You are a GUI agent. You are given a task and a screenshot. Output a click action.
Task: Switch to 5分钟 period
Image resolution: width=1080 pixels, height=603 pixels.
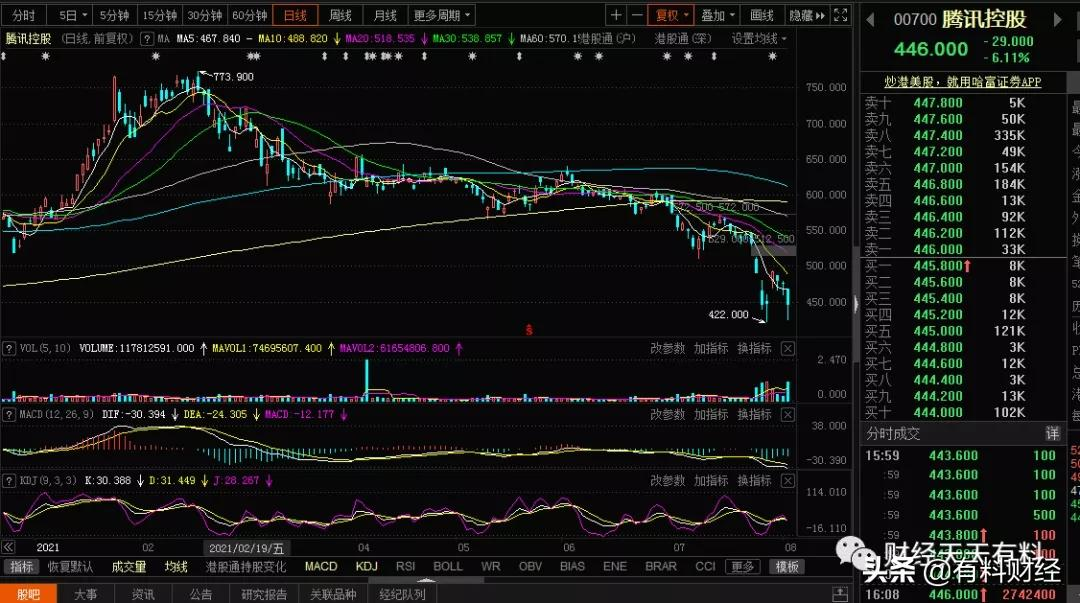click(x=114, y=15)
